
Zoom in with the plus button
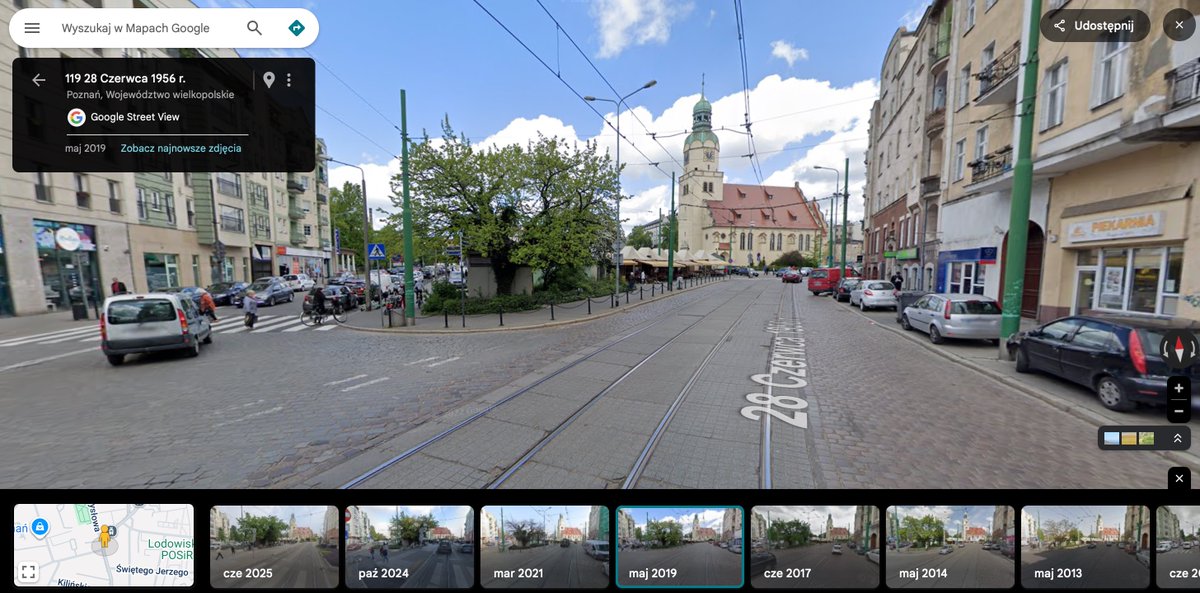coord(1178,388)
